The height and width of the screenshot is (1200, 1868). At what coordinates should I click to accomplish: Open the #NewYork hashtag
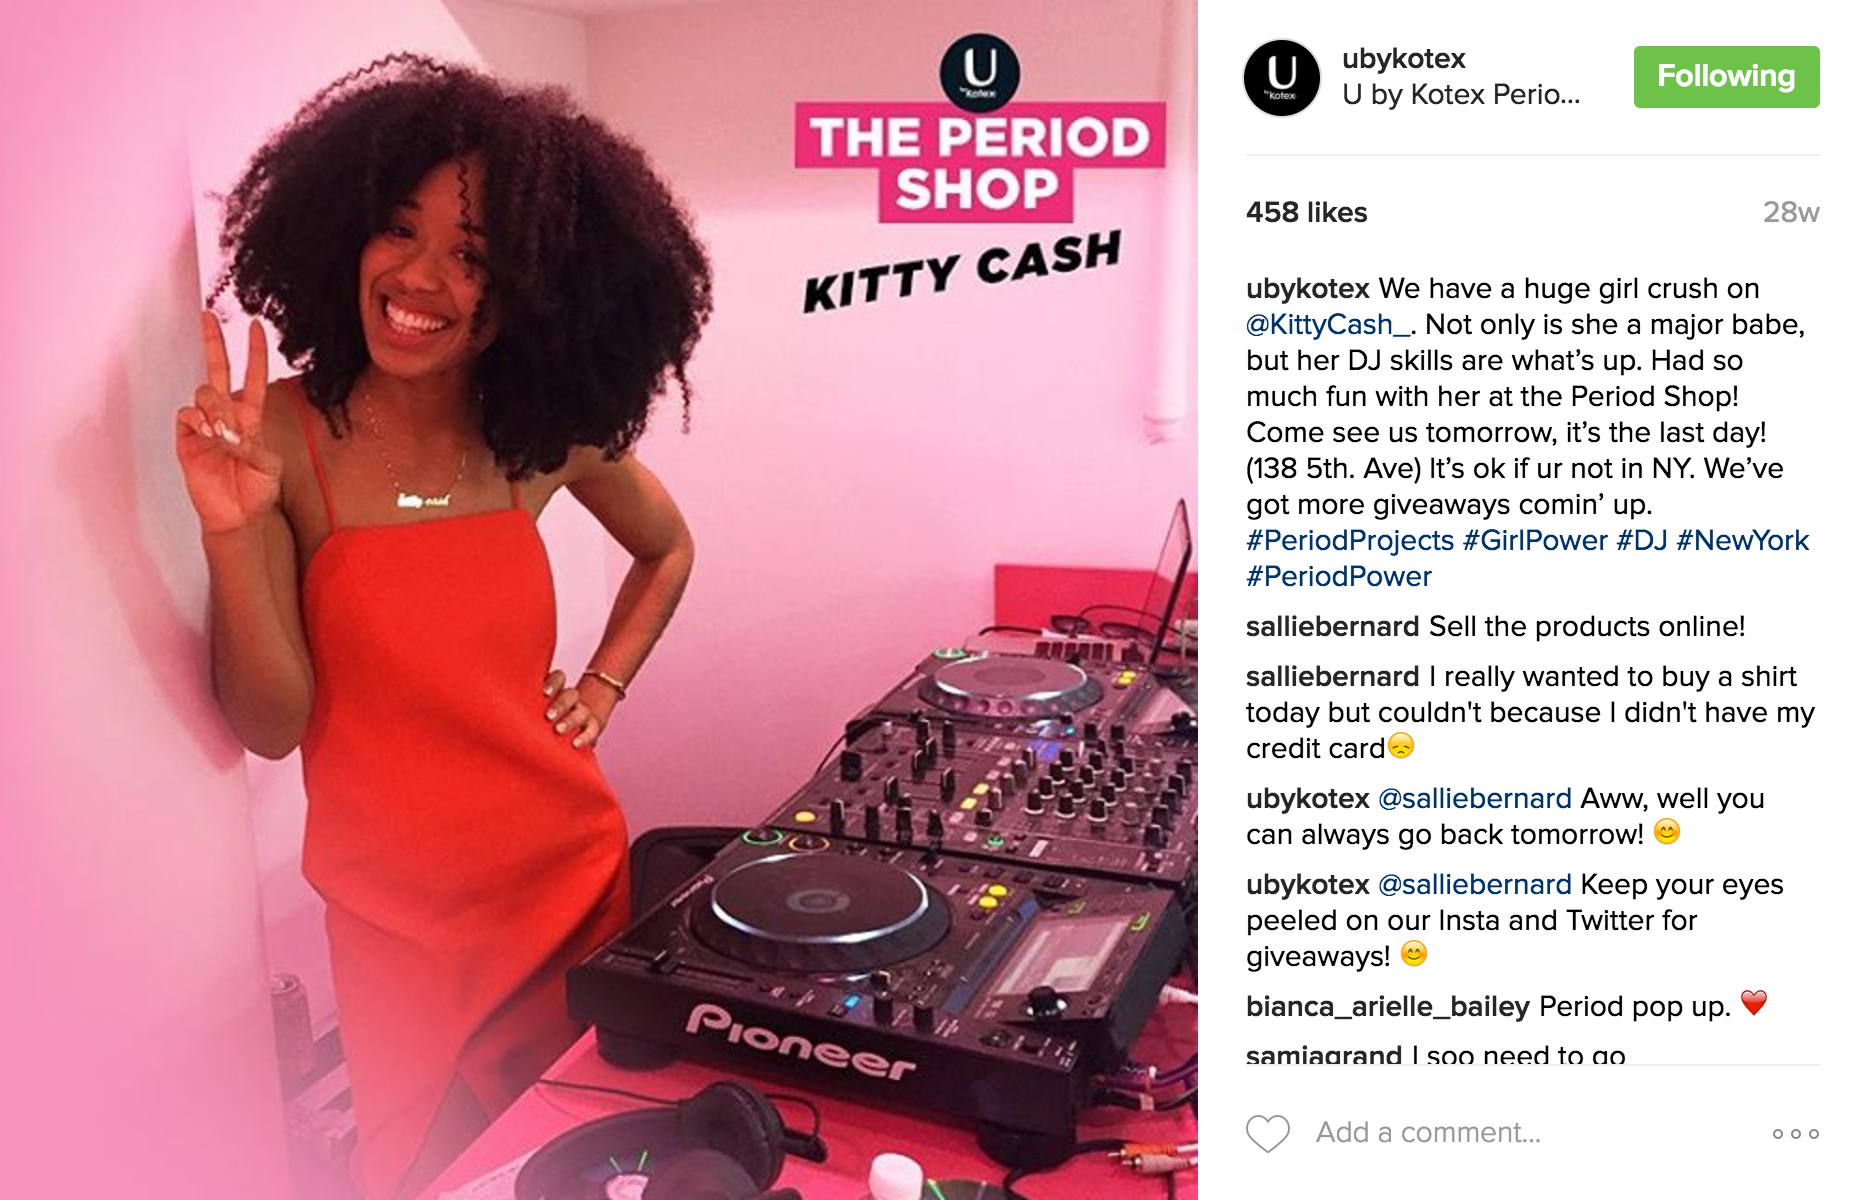(1743, 540)
